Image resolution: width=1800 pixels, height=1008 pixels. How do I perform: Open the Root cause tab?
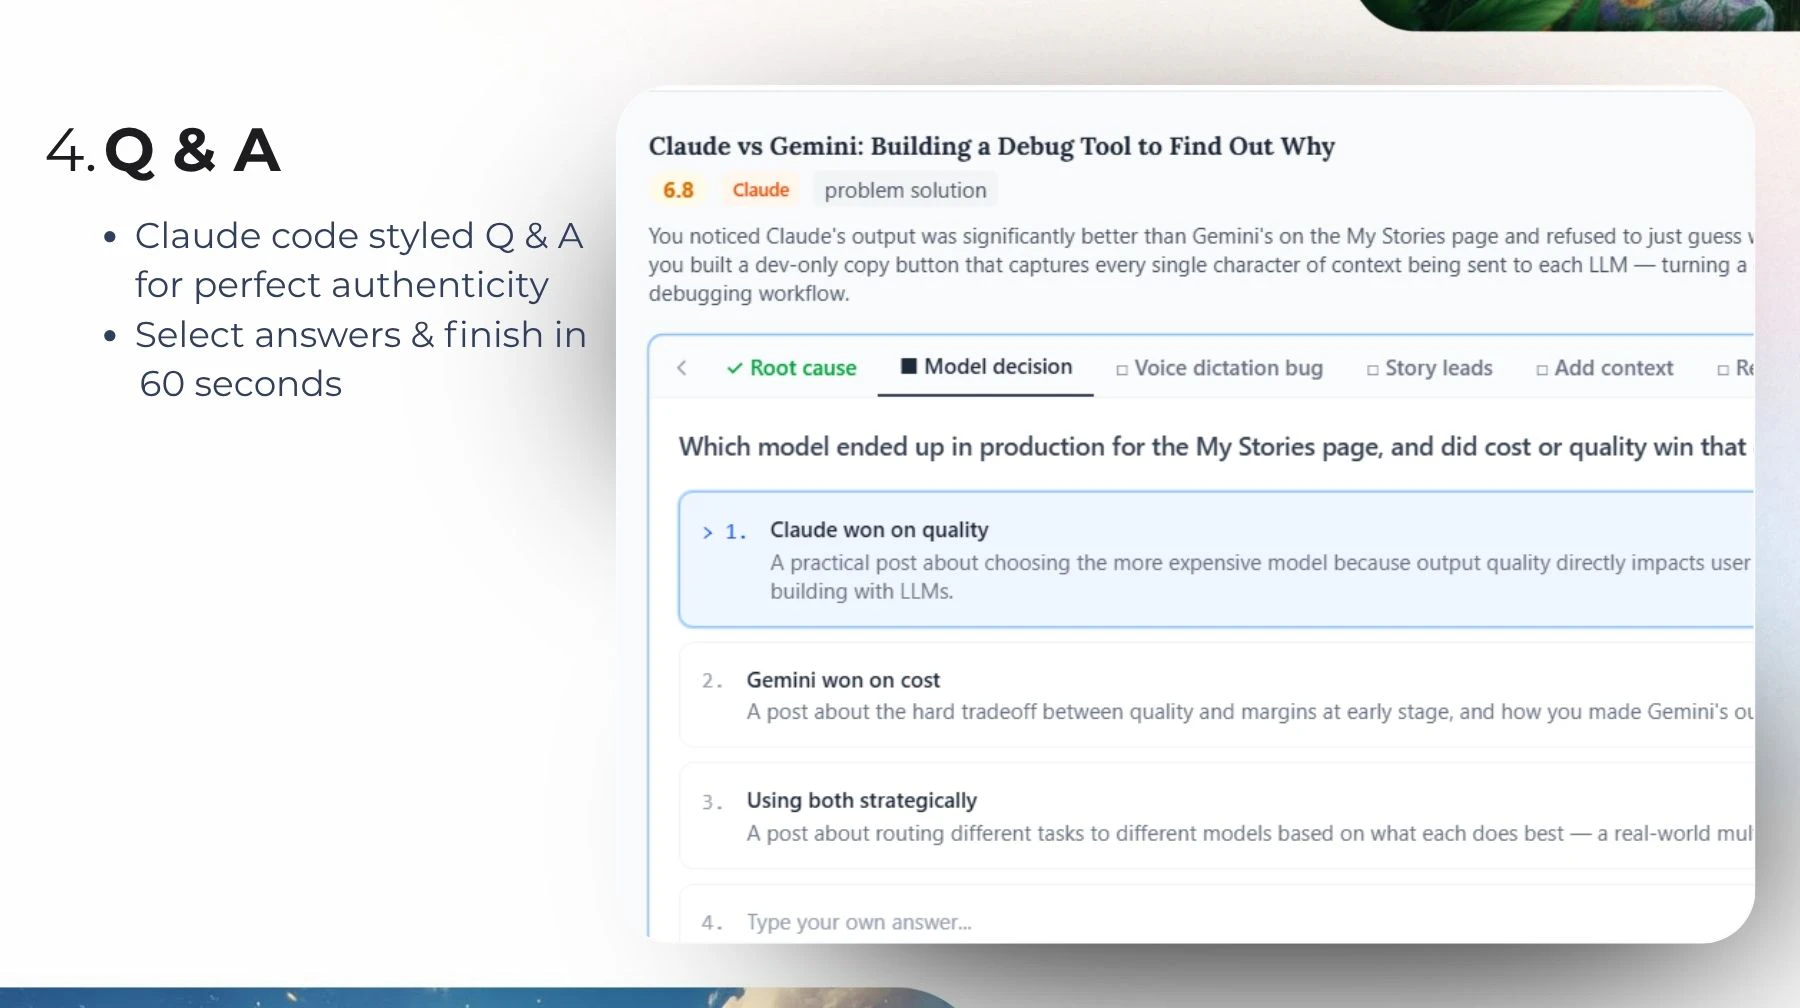pyautogui.click(x=791, y=368)
